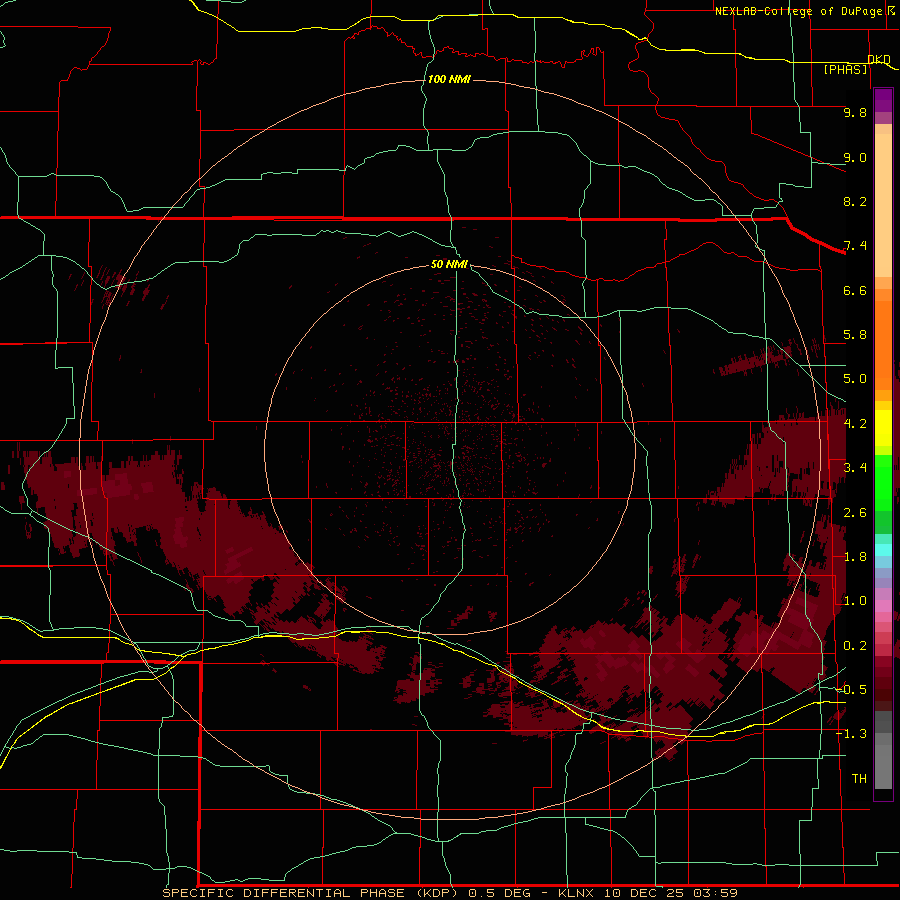Click the 6.6 scale value

tap(855, 290)
